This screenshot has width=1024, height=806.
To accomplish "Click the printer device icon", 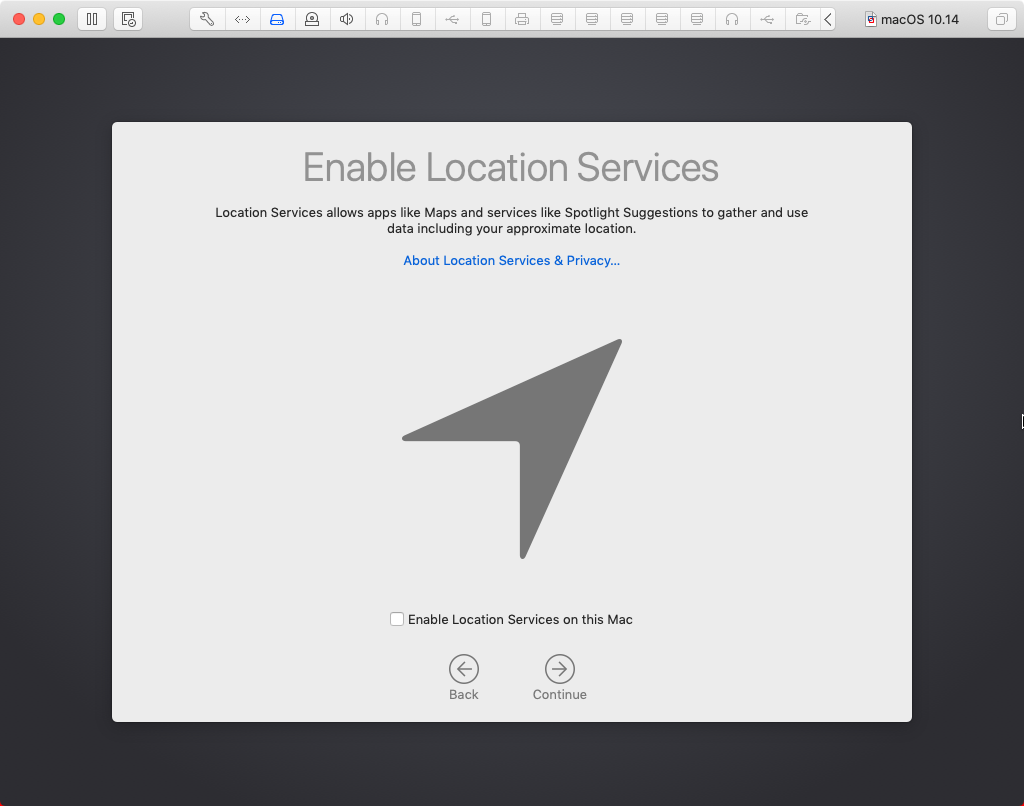I will click(522, 18).
